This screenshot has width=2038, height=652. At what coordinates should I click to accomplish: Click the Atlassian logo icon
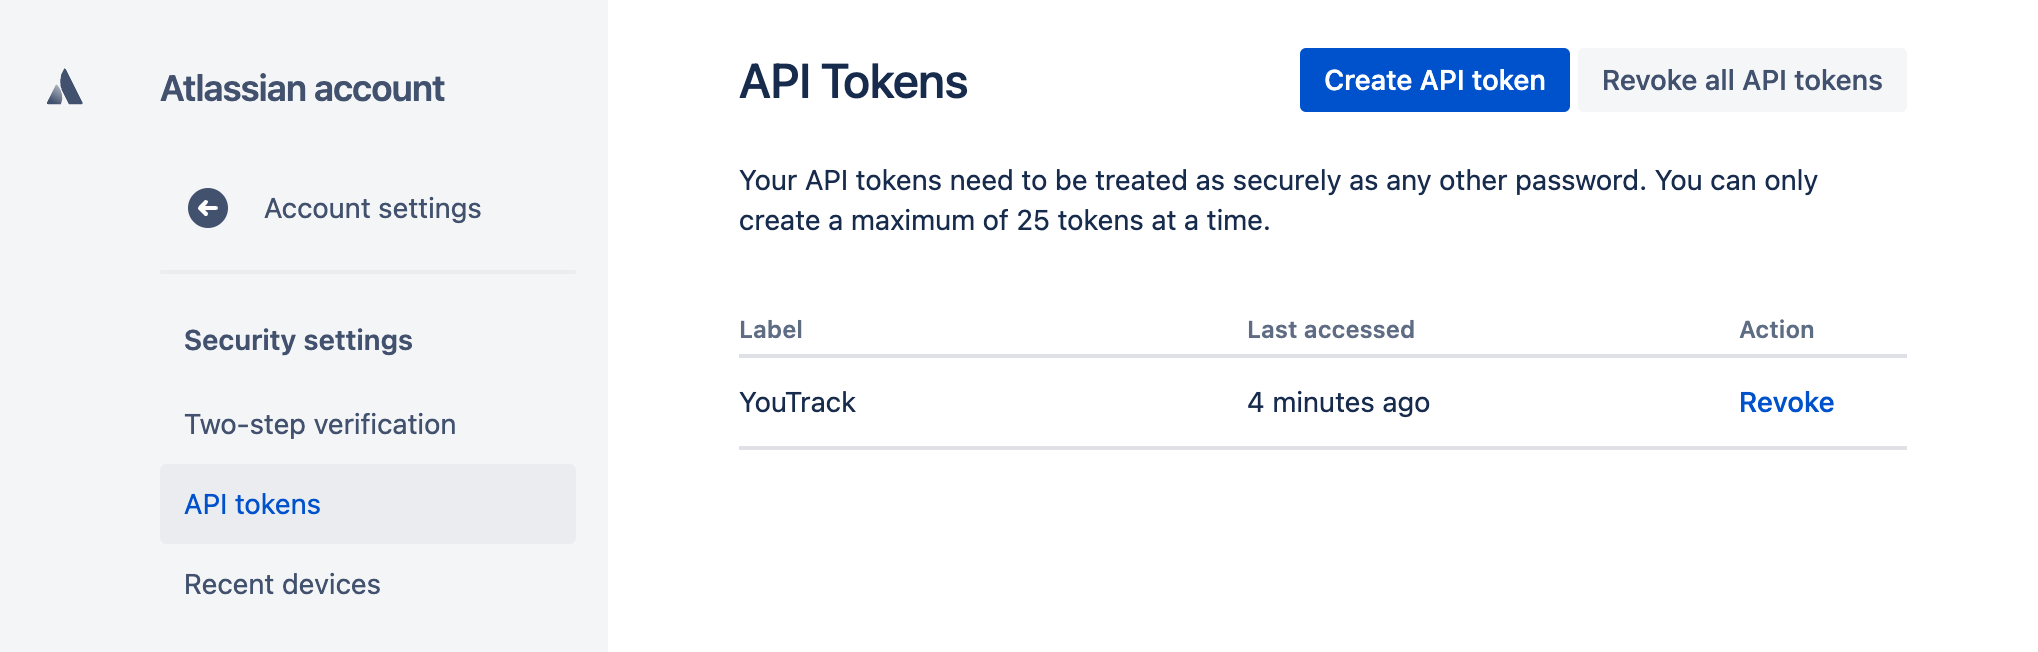coord(63,88)
